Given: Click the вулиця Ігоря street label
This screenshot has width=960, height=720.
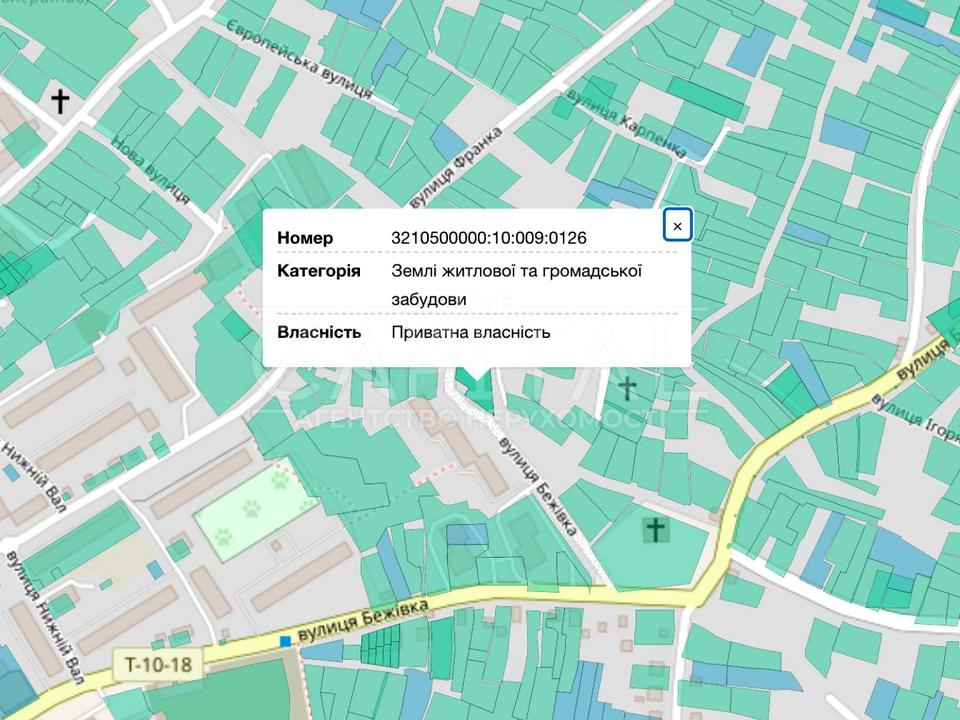Looking at the screenshot, I should [x=914, y=412].
